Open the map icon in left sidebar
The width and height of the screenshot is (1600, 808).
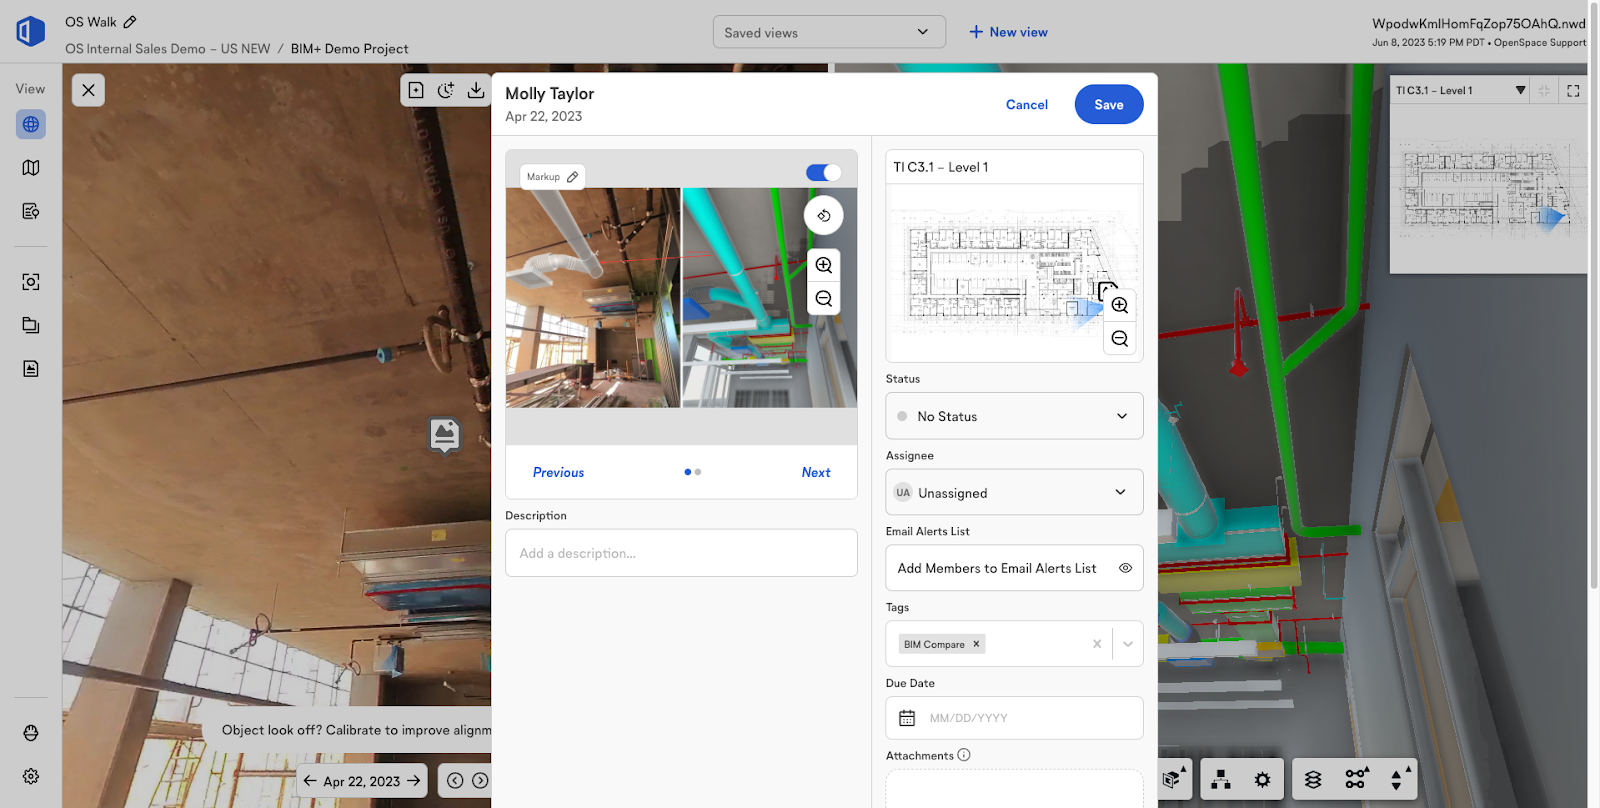tap(31, 168)
